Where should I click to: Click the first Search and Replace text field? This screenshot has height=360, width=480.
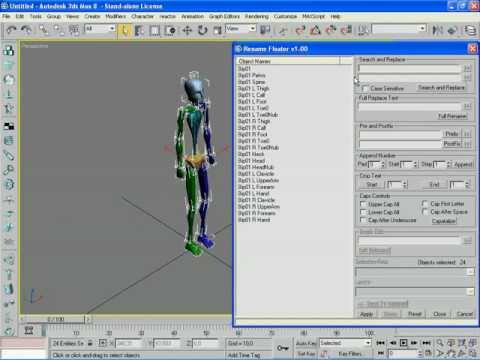coord(409,68)
